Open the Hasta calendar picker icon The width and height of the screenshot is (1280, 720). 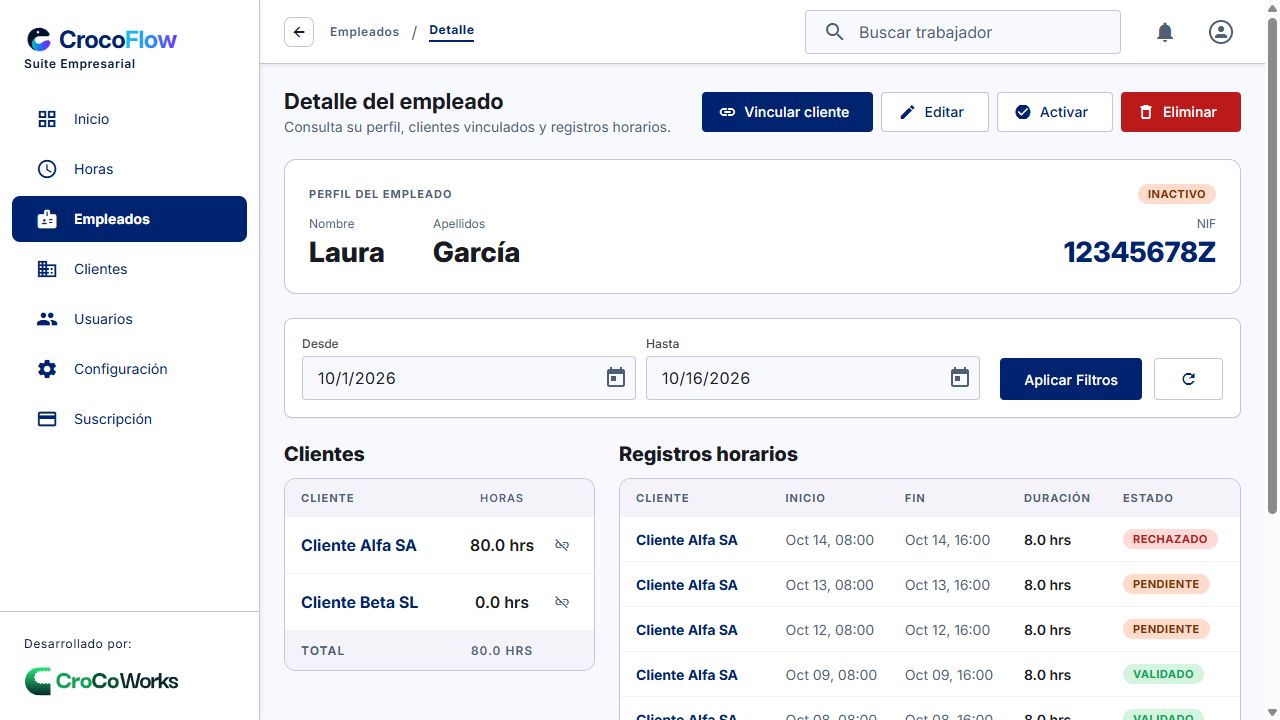pos(960,378)
